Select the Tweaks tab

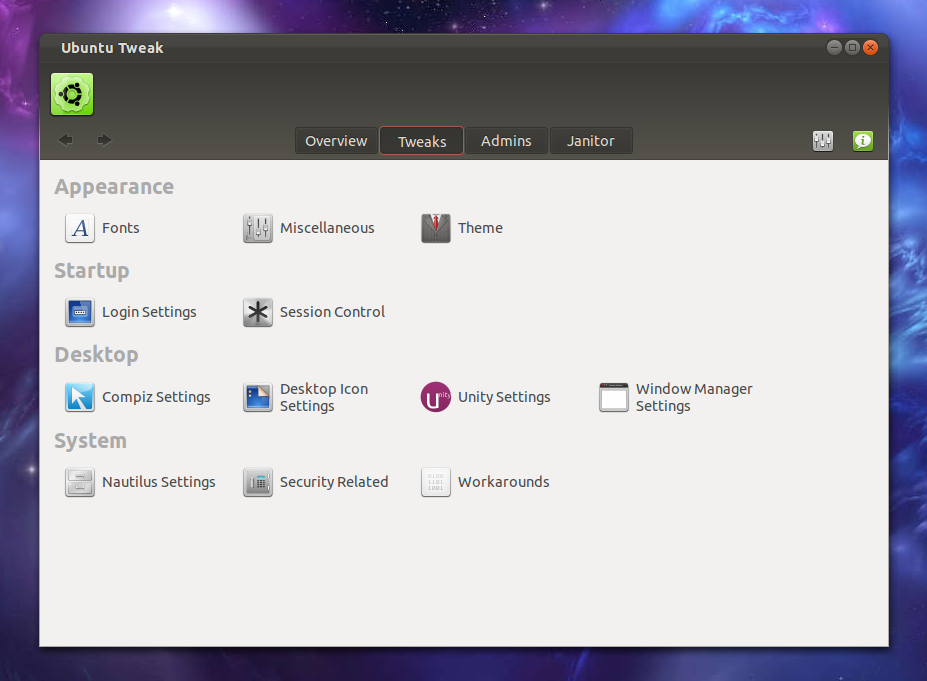tap(420, 140)
